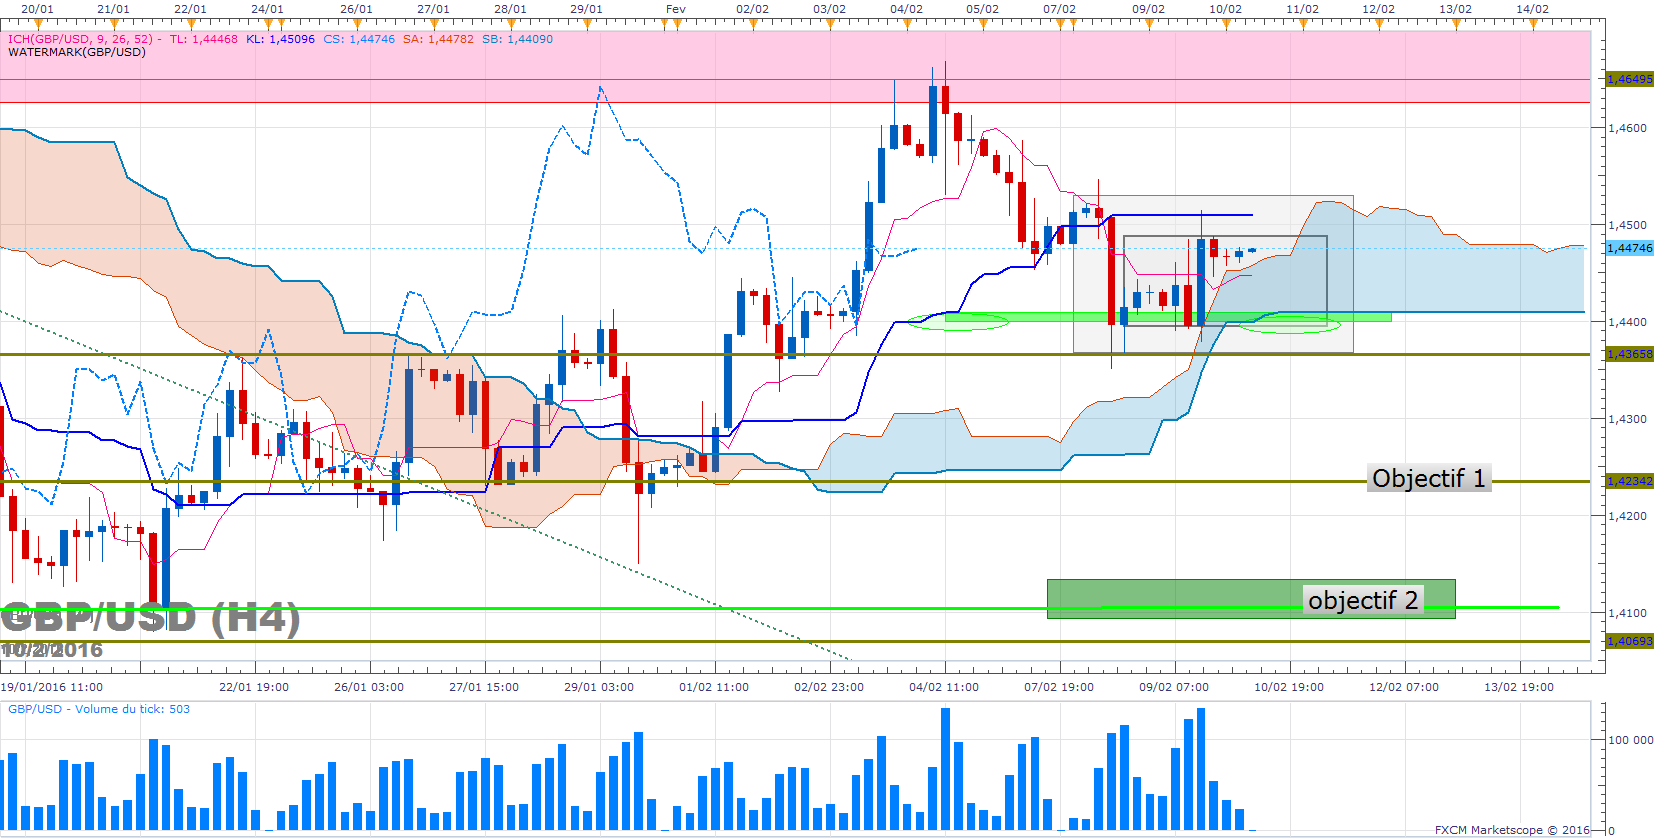Select the 'objectif 2' chart label
The width and height of the screenshot is (1663, 838).
pos(1363,600)
